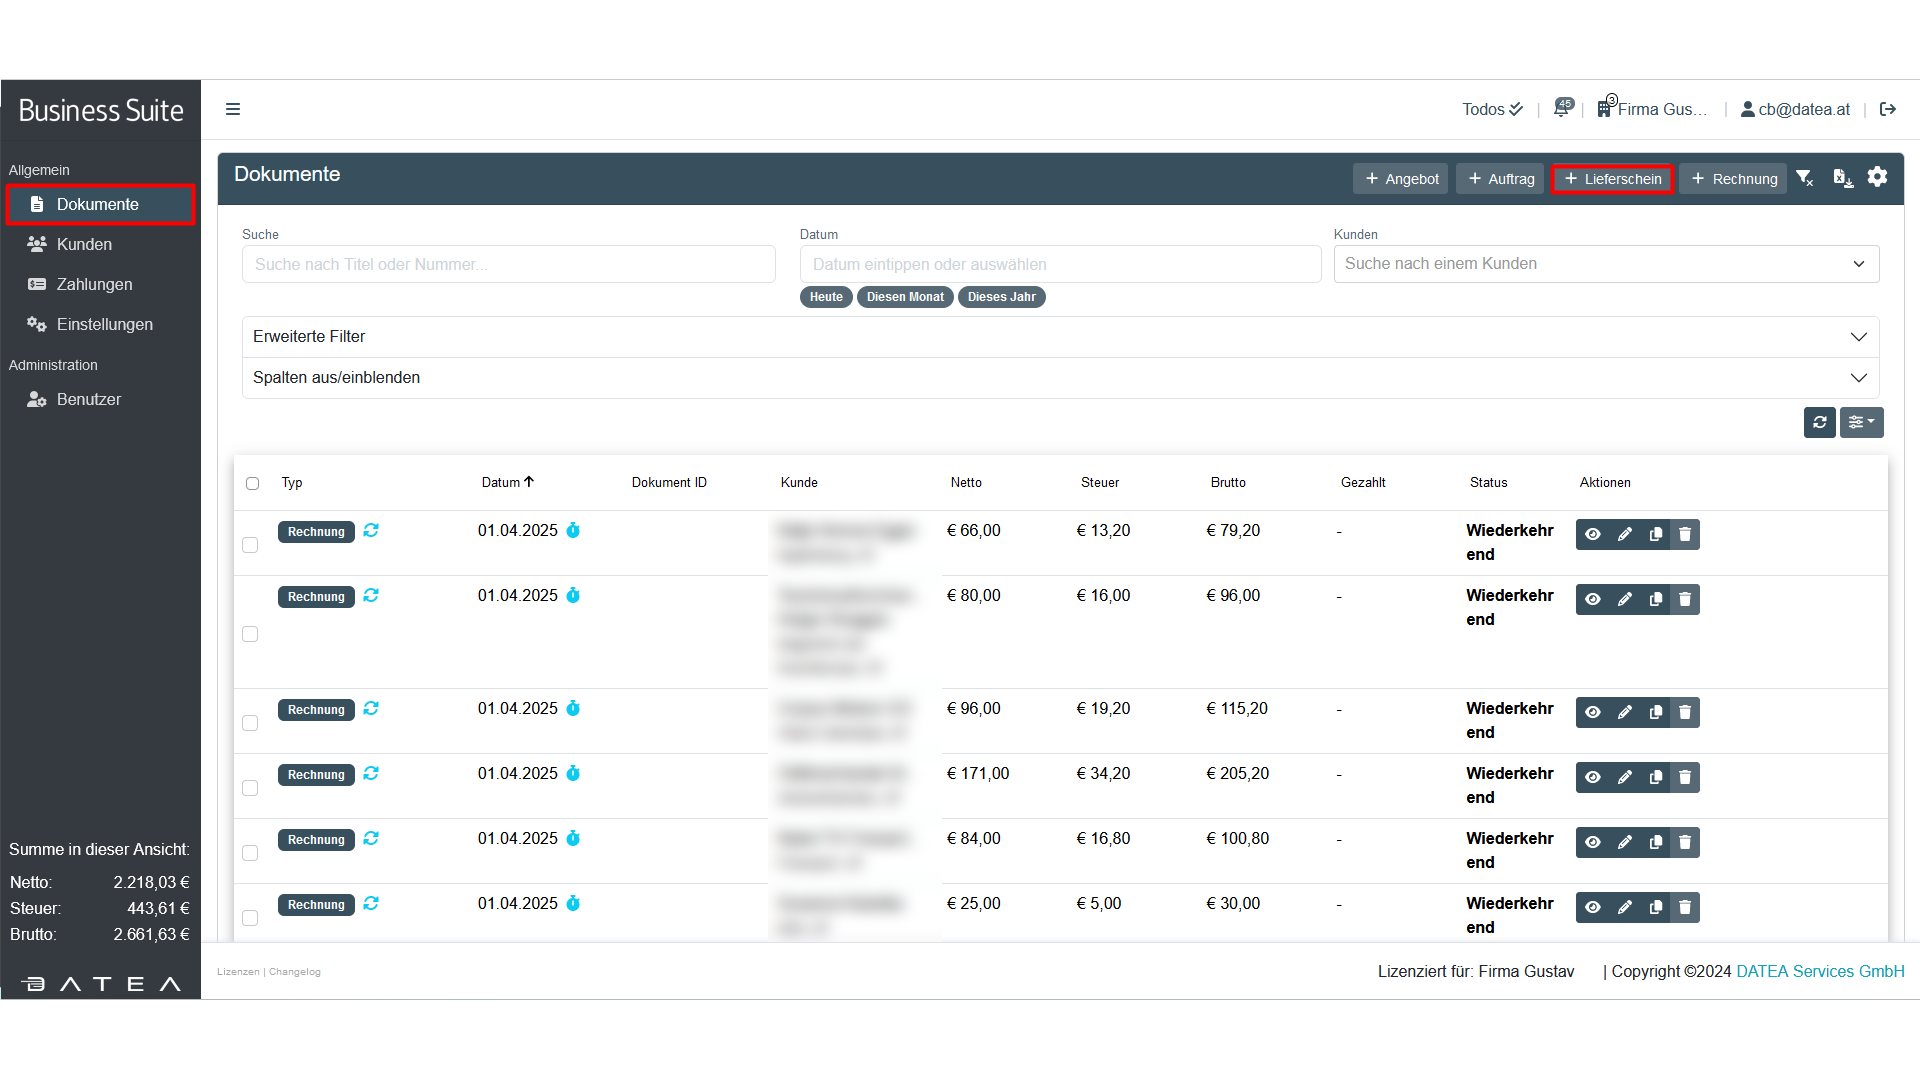Filter by Diesen Monat
Image resolution: width=1920 pixels, height=1080 pixels.
tap(904, 297)
